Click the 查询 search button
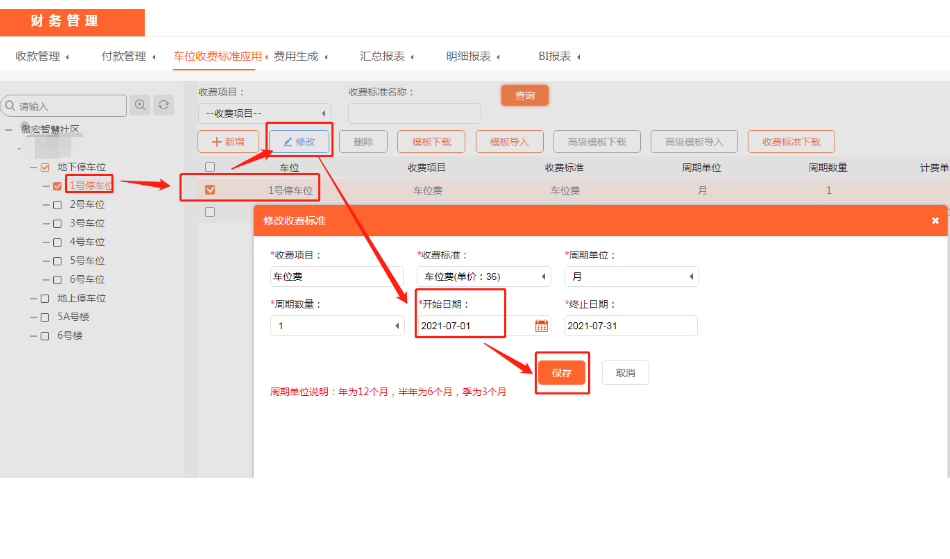950x559 pixels. click(x=525, y=95)
